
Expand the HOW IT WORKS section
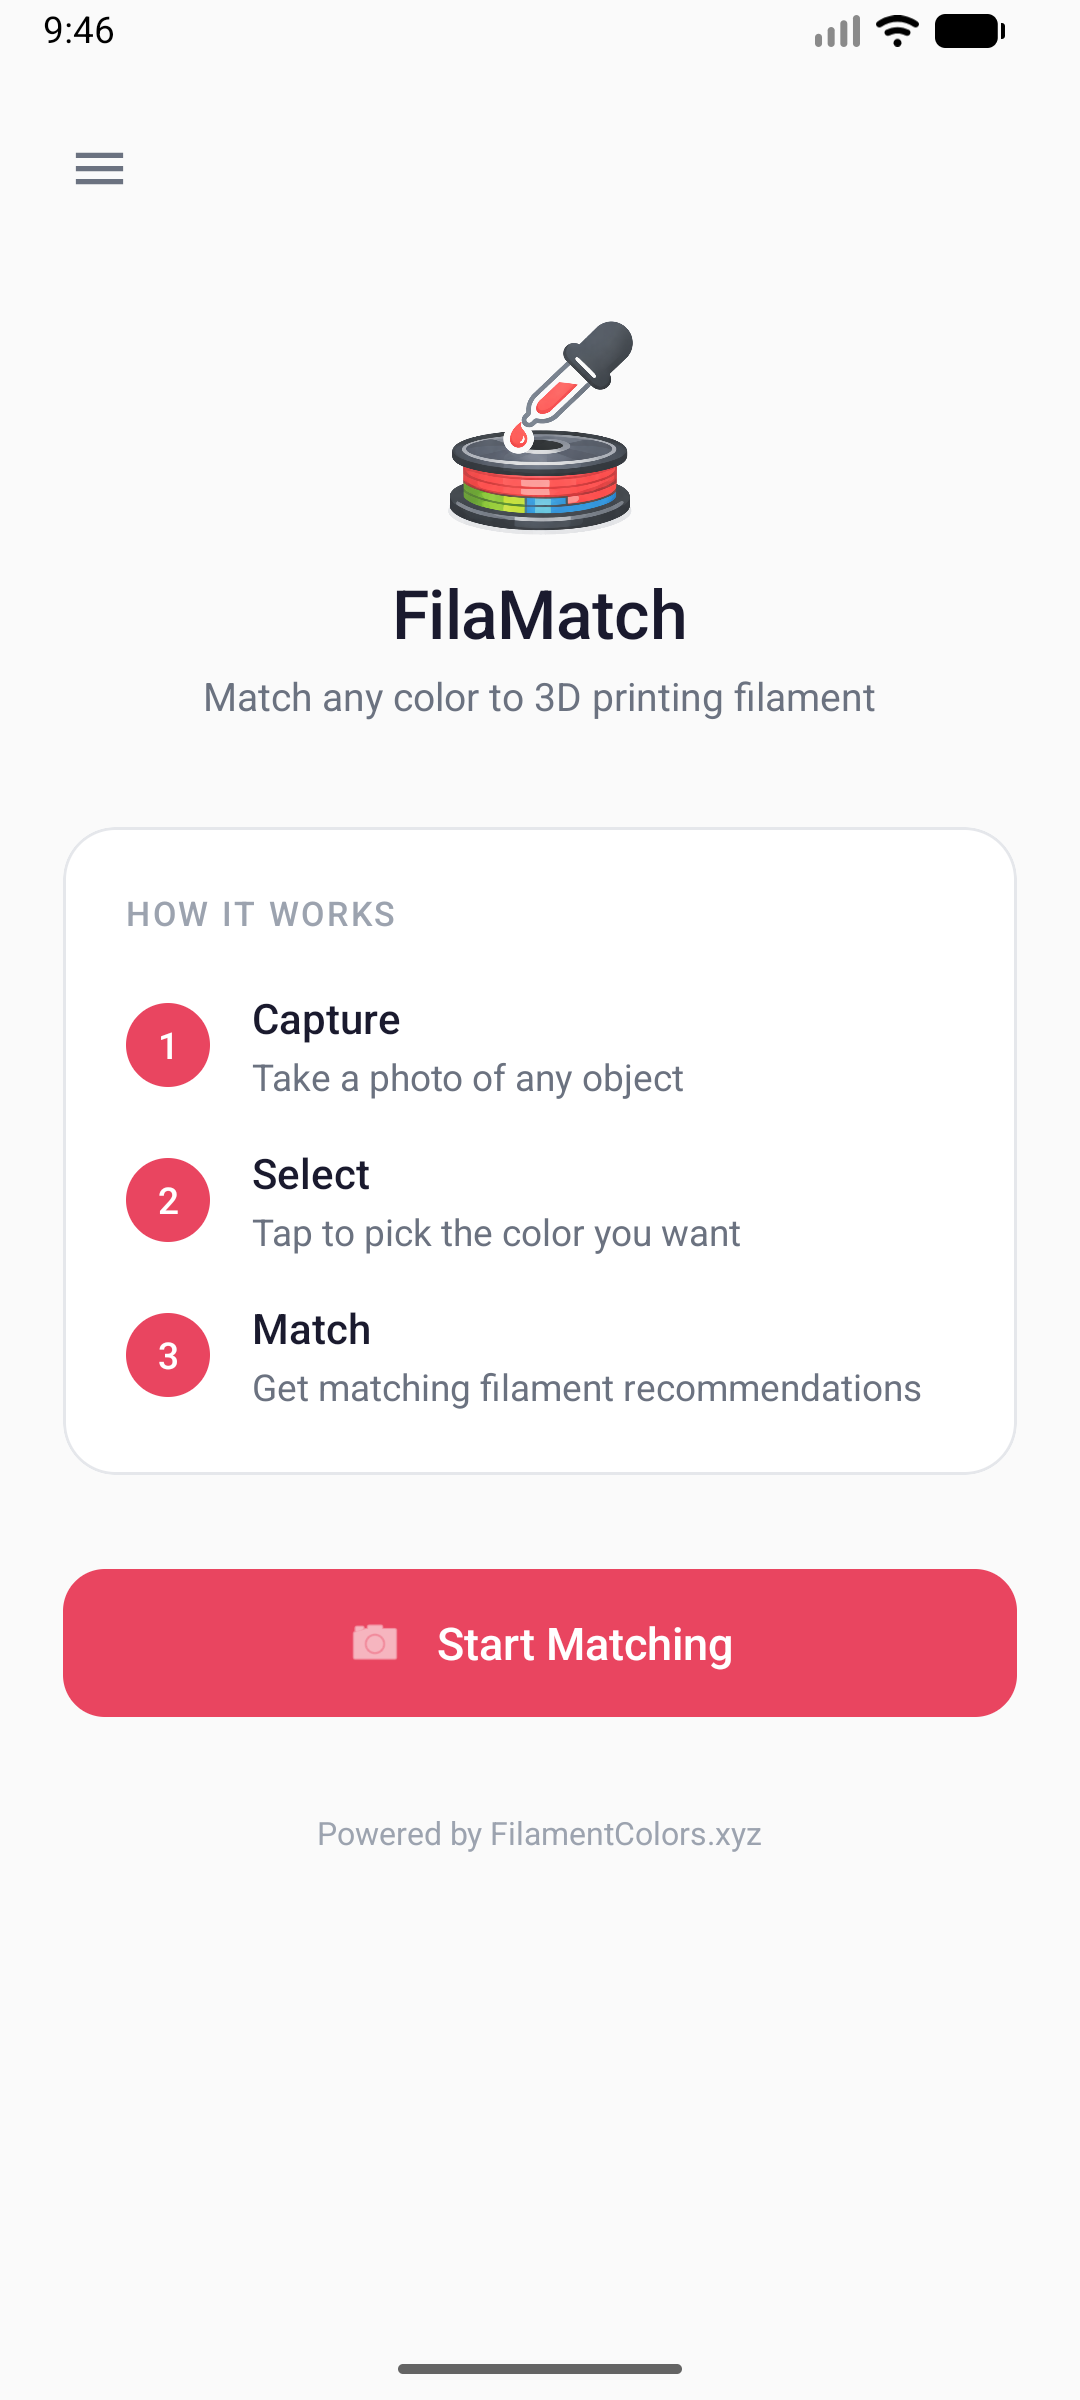coord(260,914)
